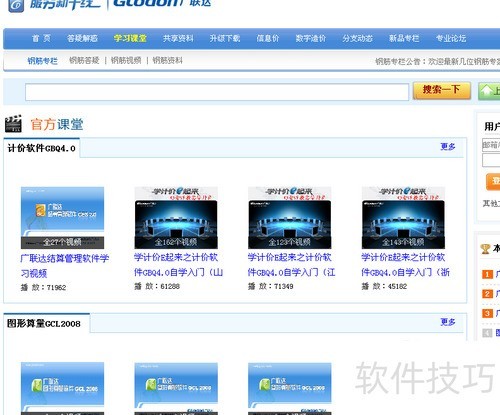
Task: Click the green home arrow button icon
Action: (x=489, y=91)
